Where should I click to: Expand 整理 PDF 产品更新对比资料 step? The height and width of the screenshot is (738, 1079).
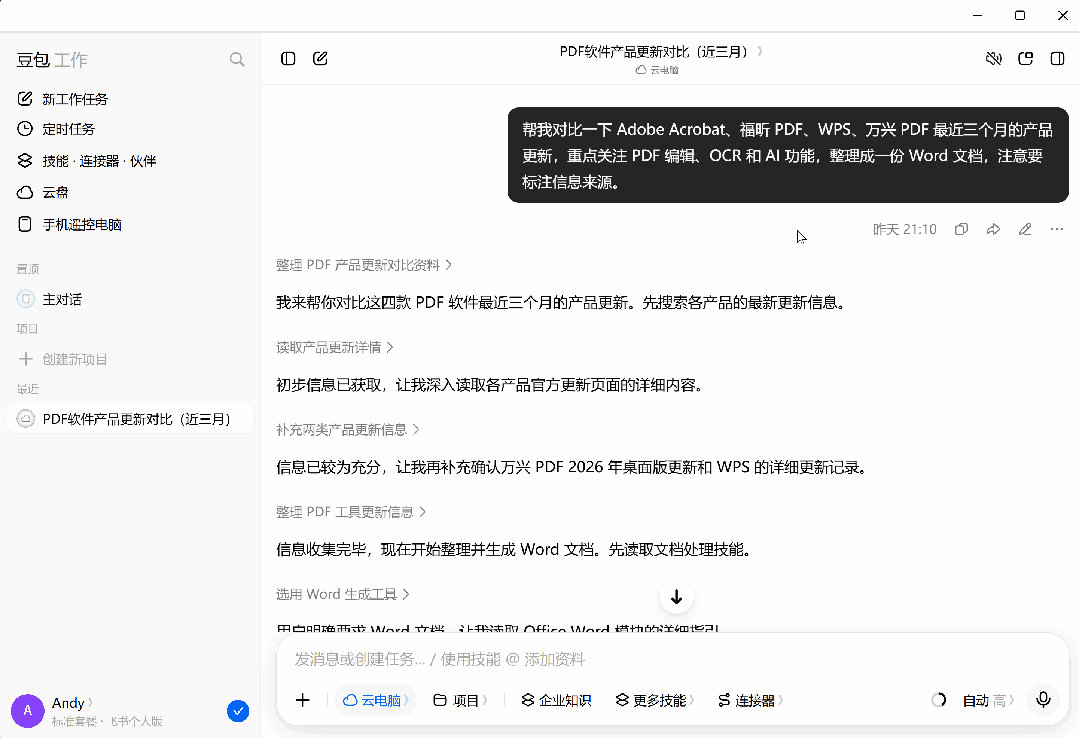pyautogui.click(x=363, y=265)
